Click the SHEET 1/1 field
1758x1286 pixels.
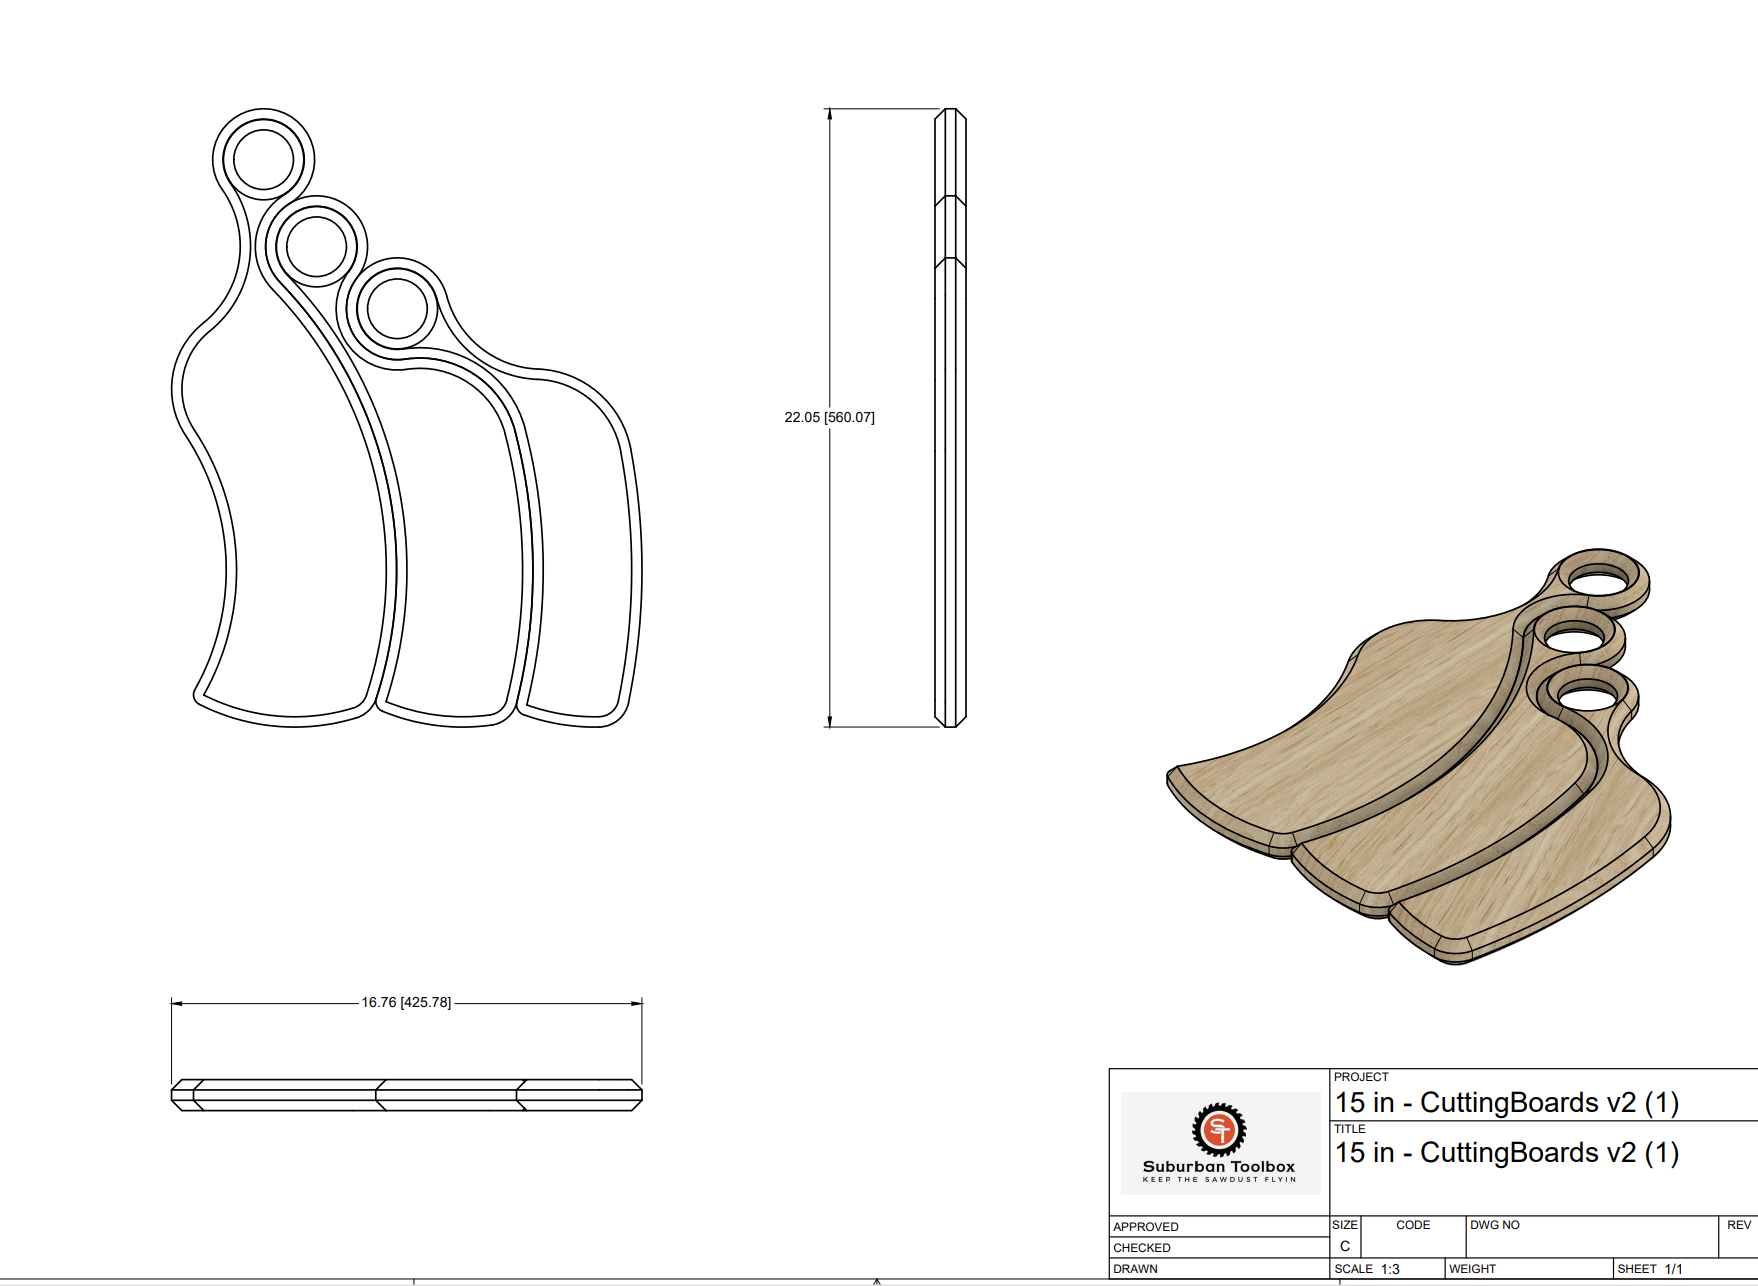click(x=1650, y=1269)
